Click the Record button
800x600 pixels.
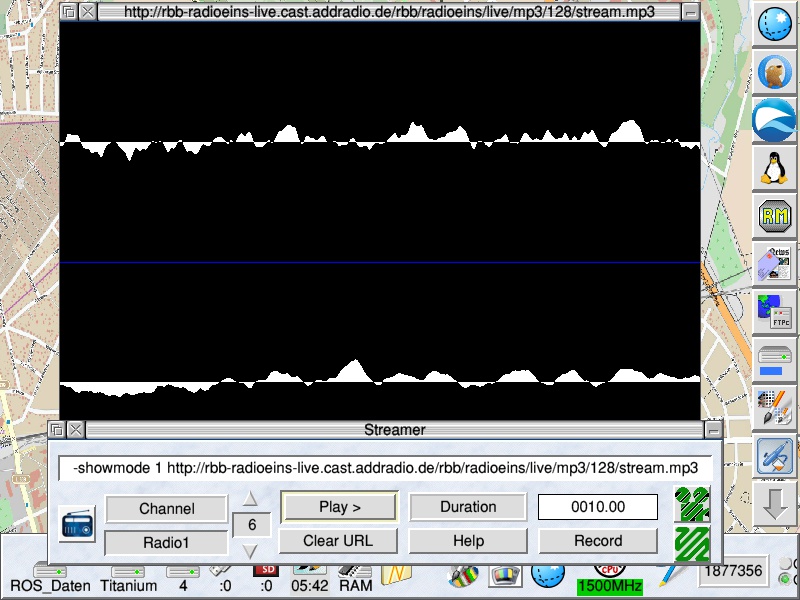(598, 541)
